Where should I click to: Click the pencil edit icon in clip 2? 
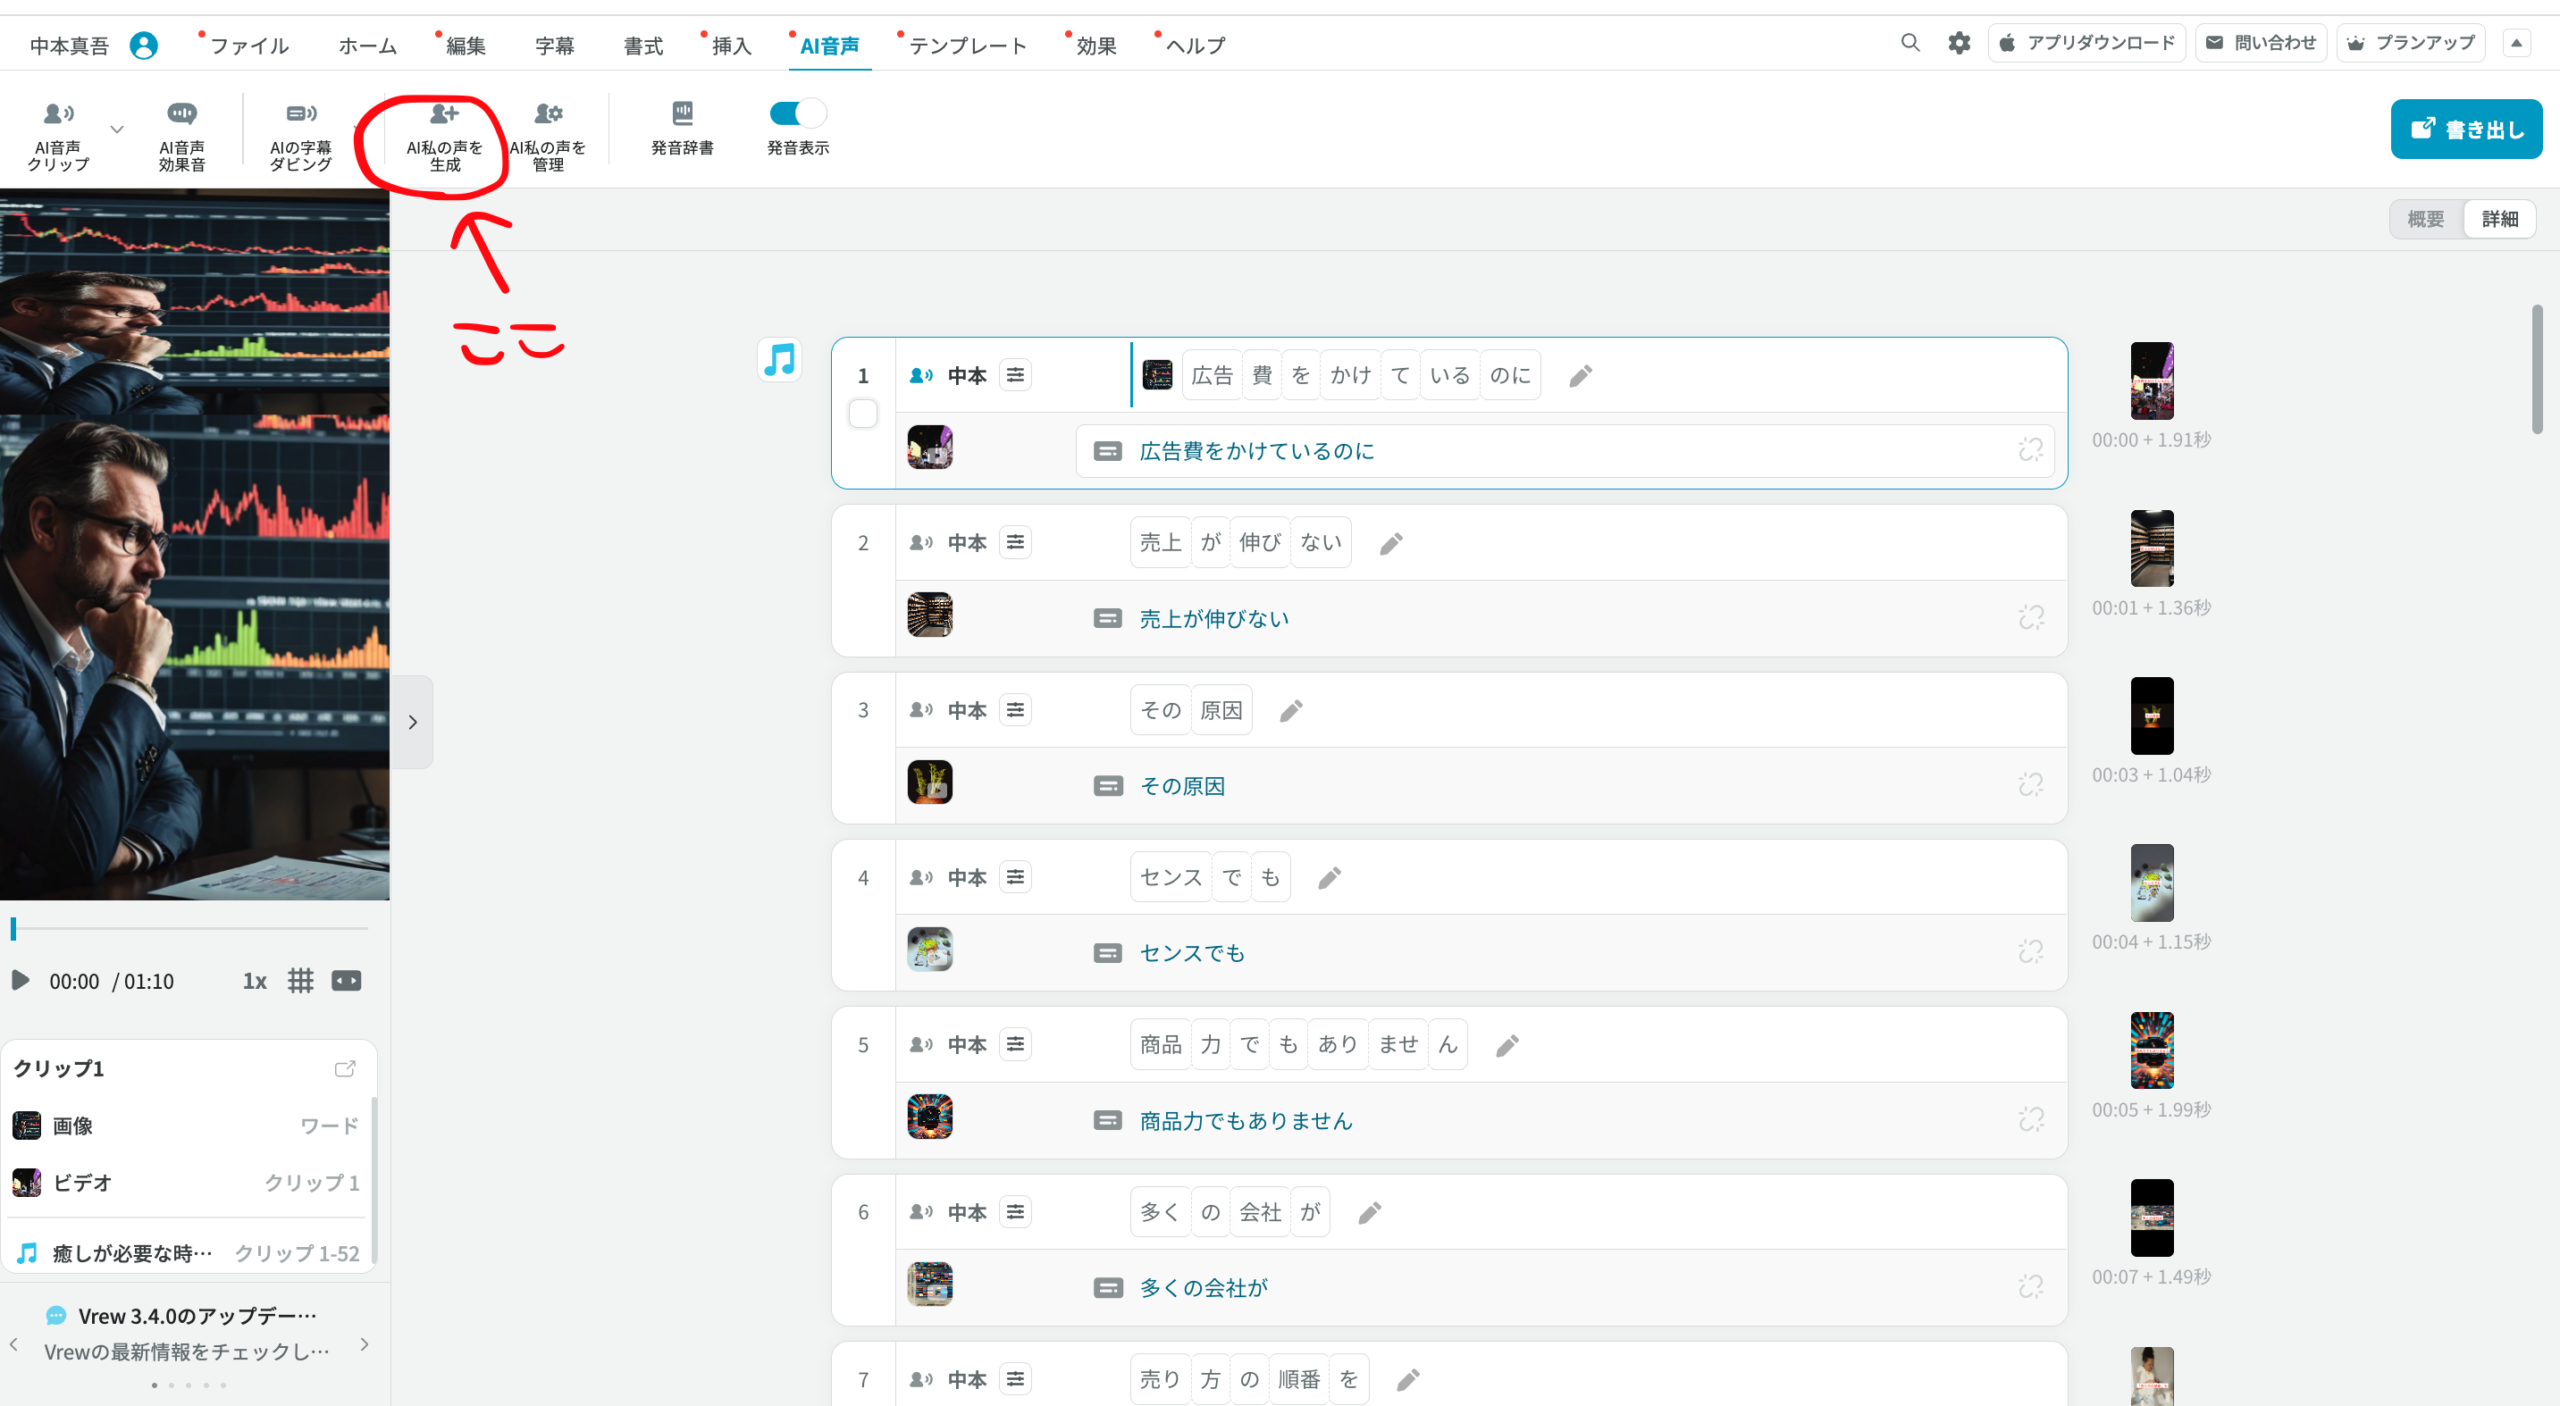click(x=1391, y=544)
